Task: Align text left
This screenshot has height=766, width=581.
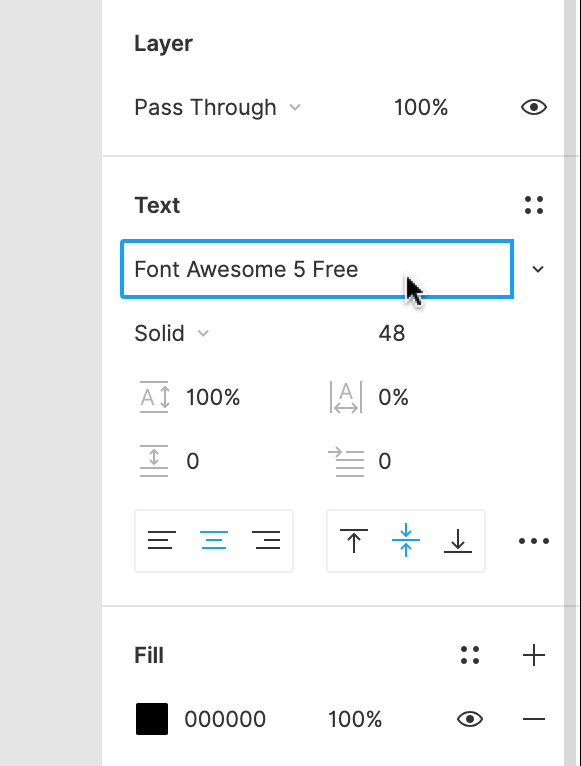Action: point(162,540)
